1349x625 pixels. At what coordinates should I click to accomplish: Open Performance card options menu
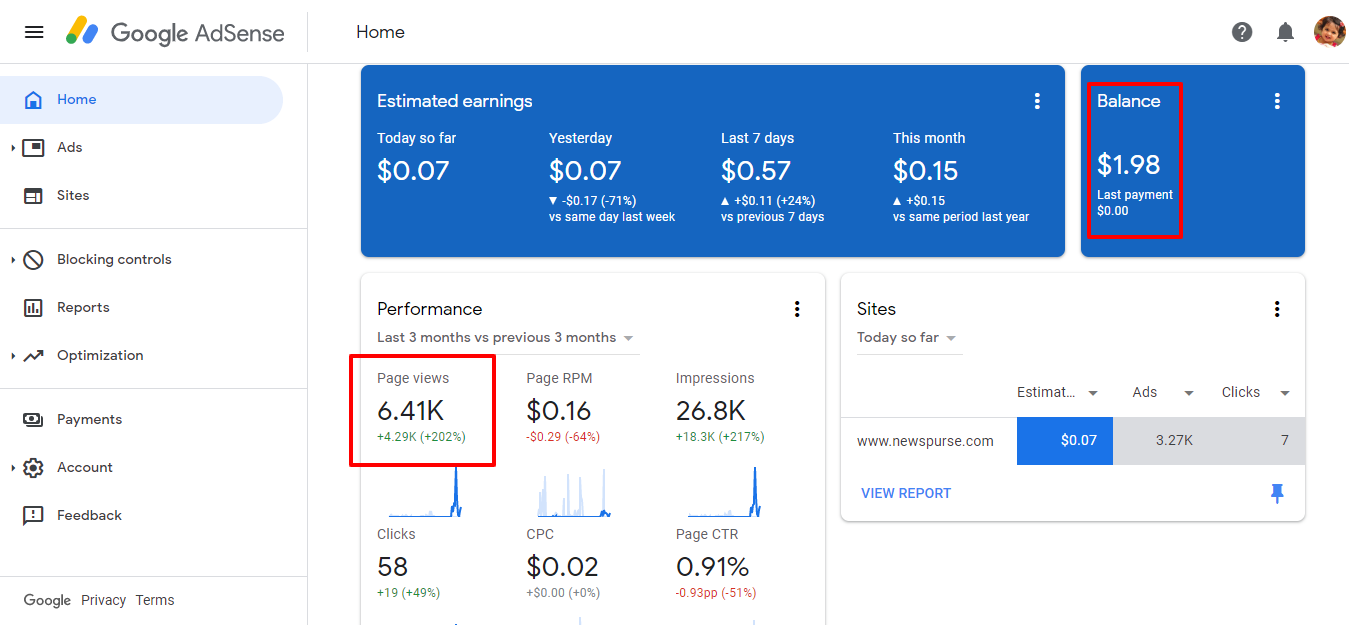(797, 309)
